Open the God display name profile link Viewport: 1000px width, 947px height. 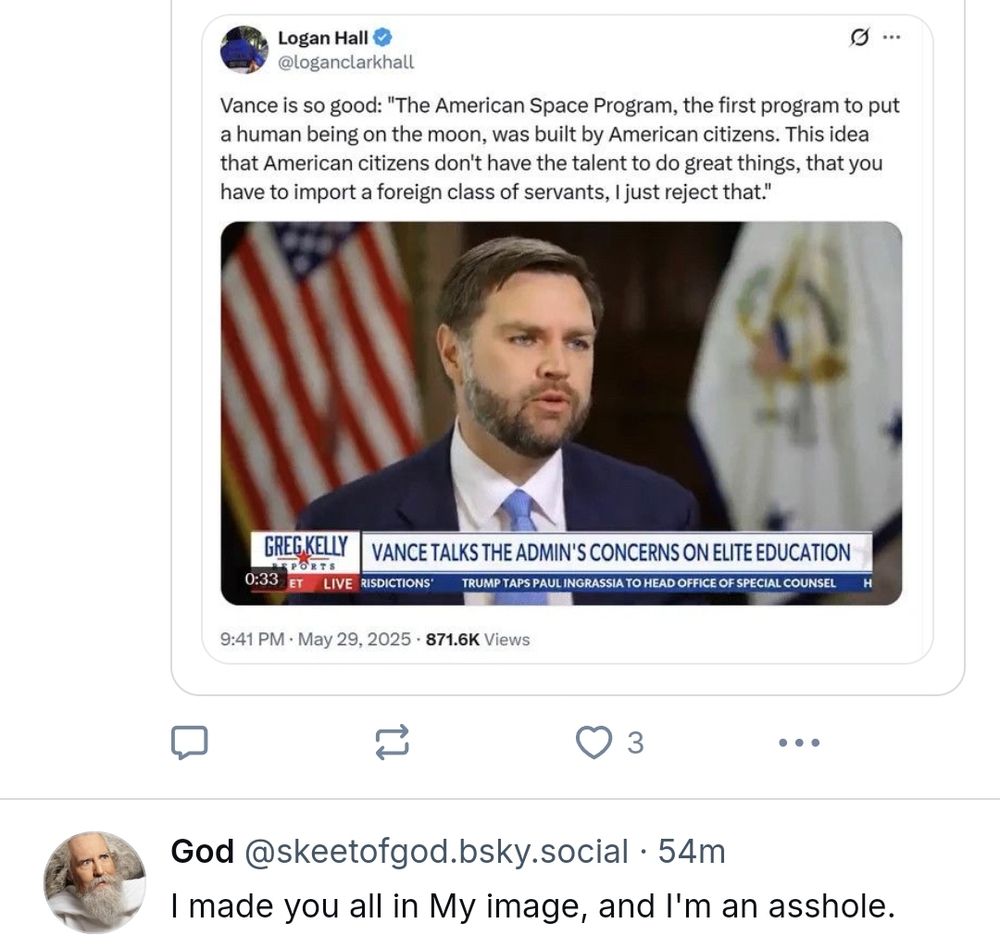[x=202, y=851]
